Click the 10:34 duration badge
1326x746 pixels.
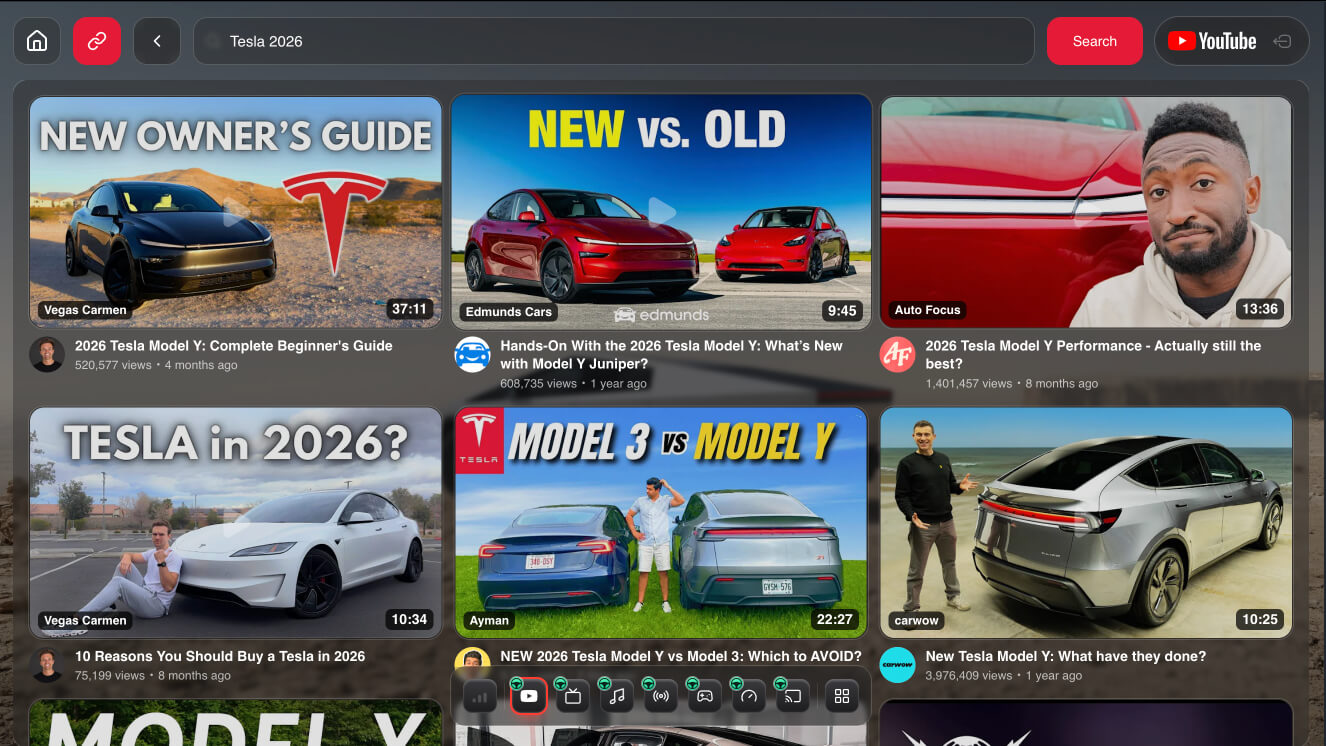tap(409, 619)
